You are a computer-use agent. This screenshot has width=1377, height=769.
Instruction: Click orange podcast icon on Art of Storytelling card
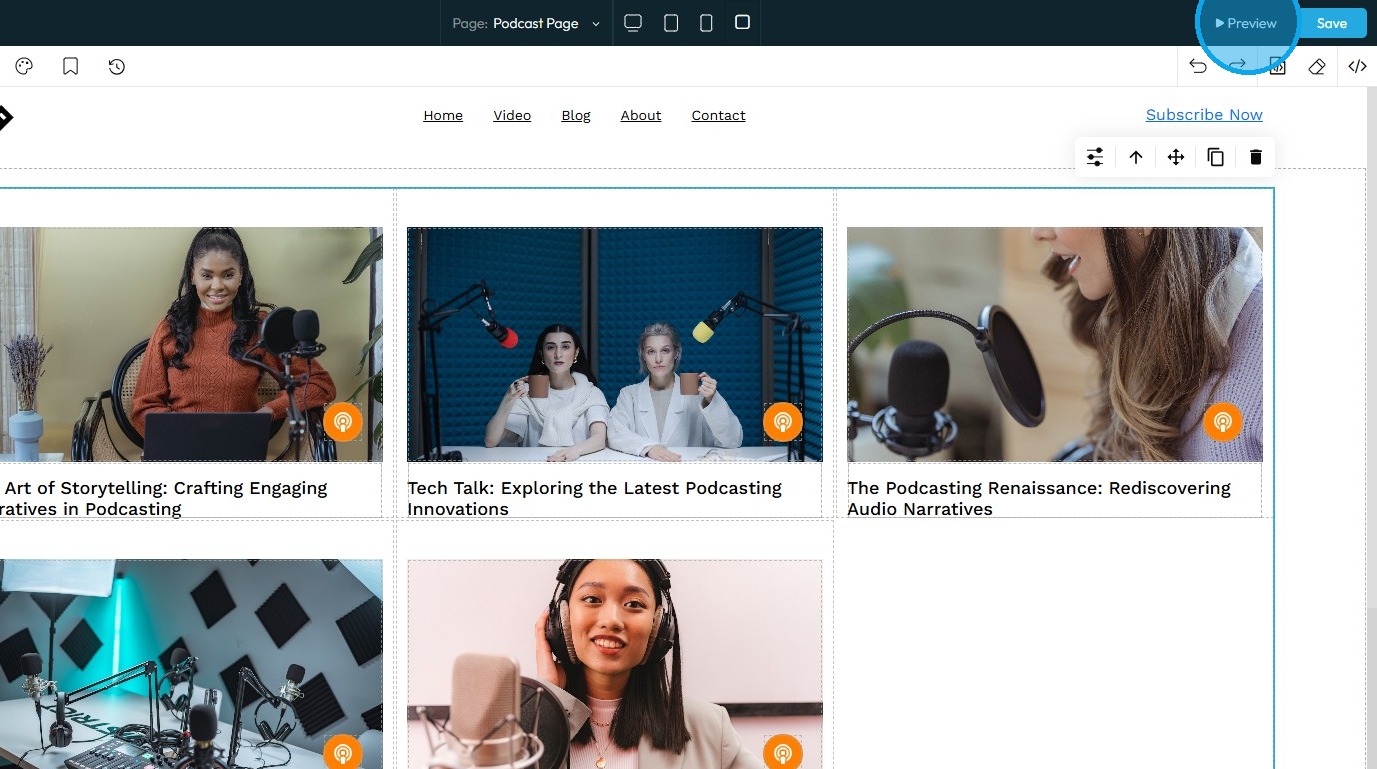[x=343, y=422]
